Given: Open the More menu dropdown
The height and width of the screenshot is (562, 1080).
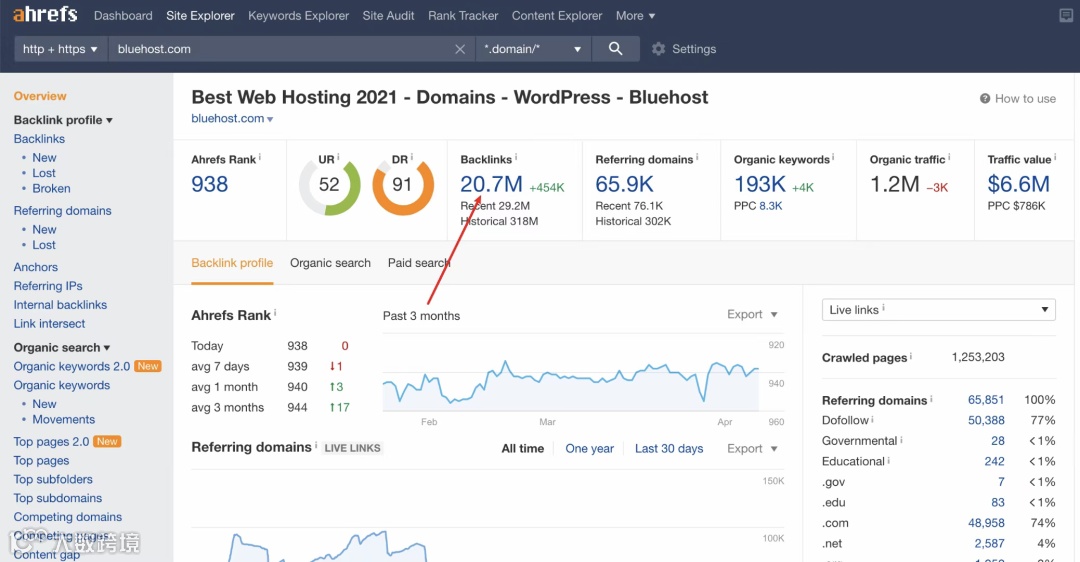Looking at the screenshot, I should [636, 15].
